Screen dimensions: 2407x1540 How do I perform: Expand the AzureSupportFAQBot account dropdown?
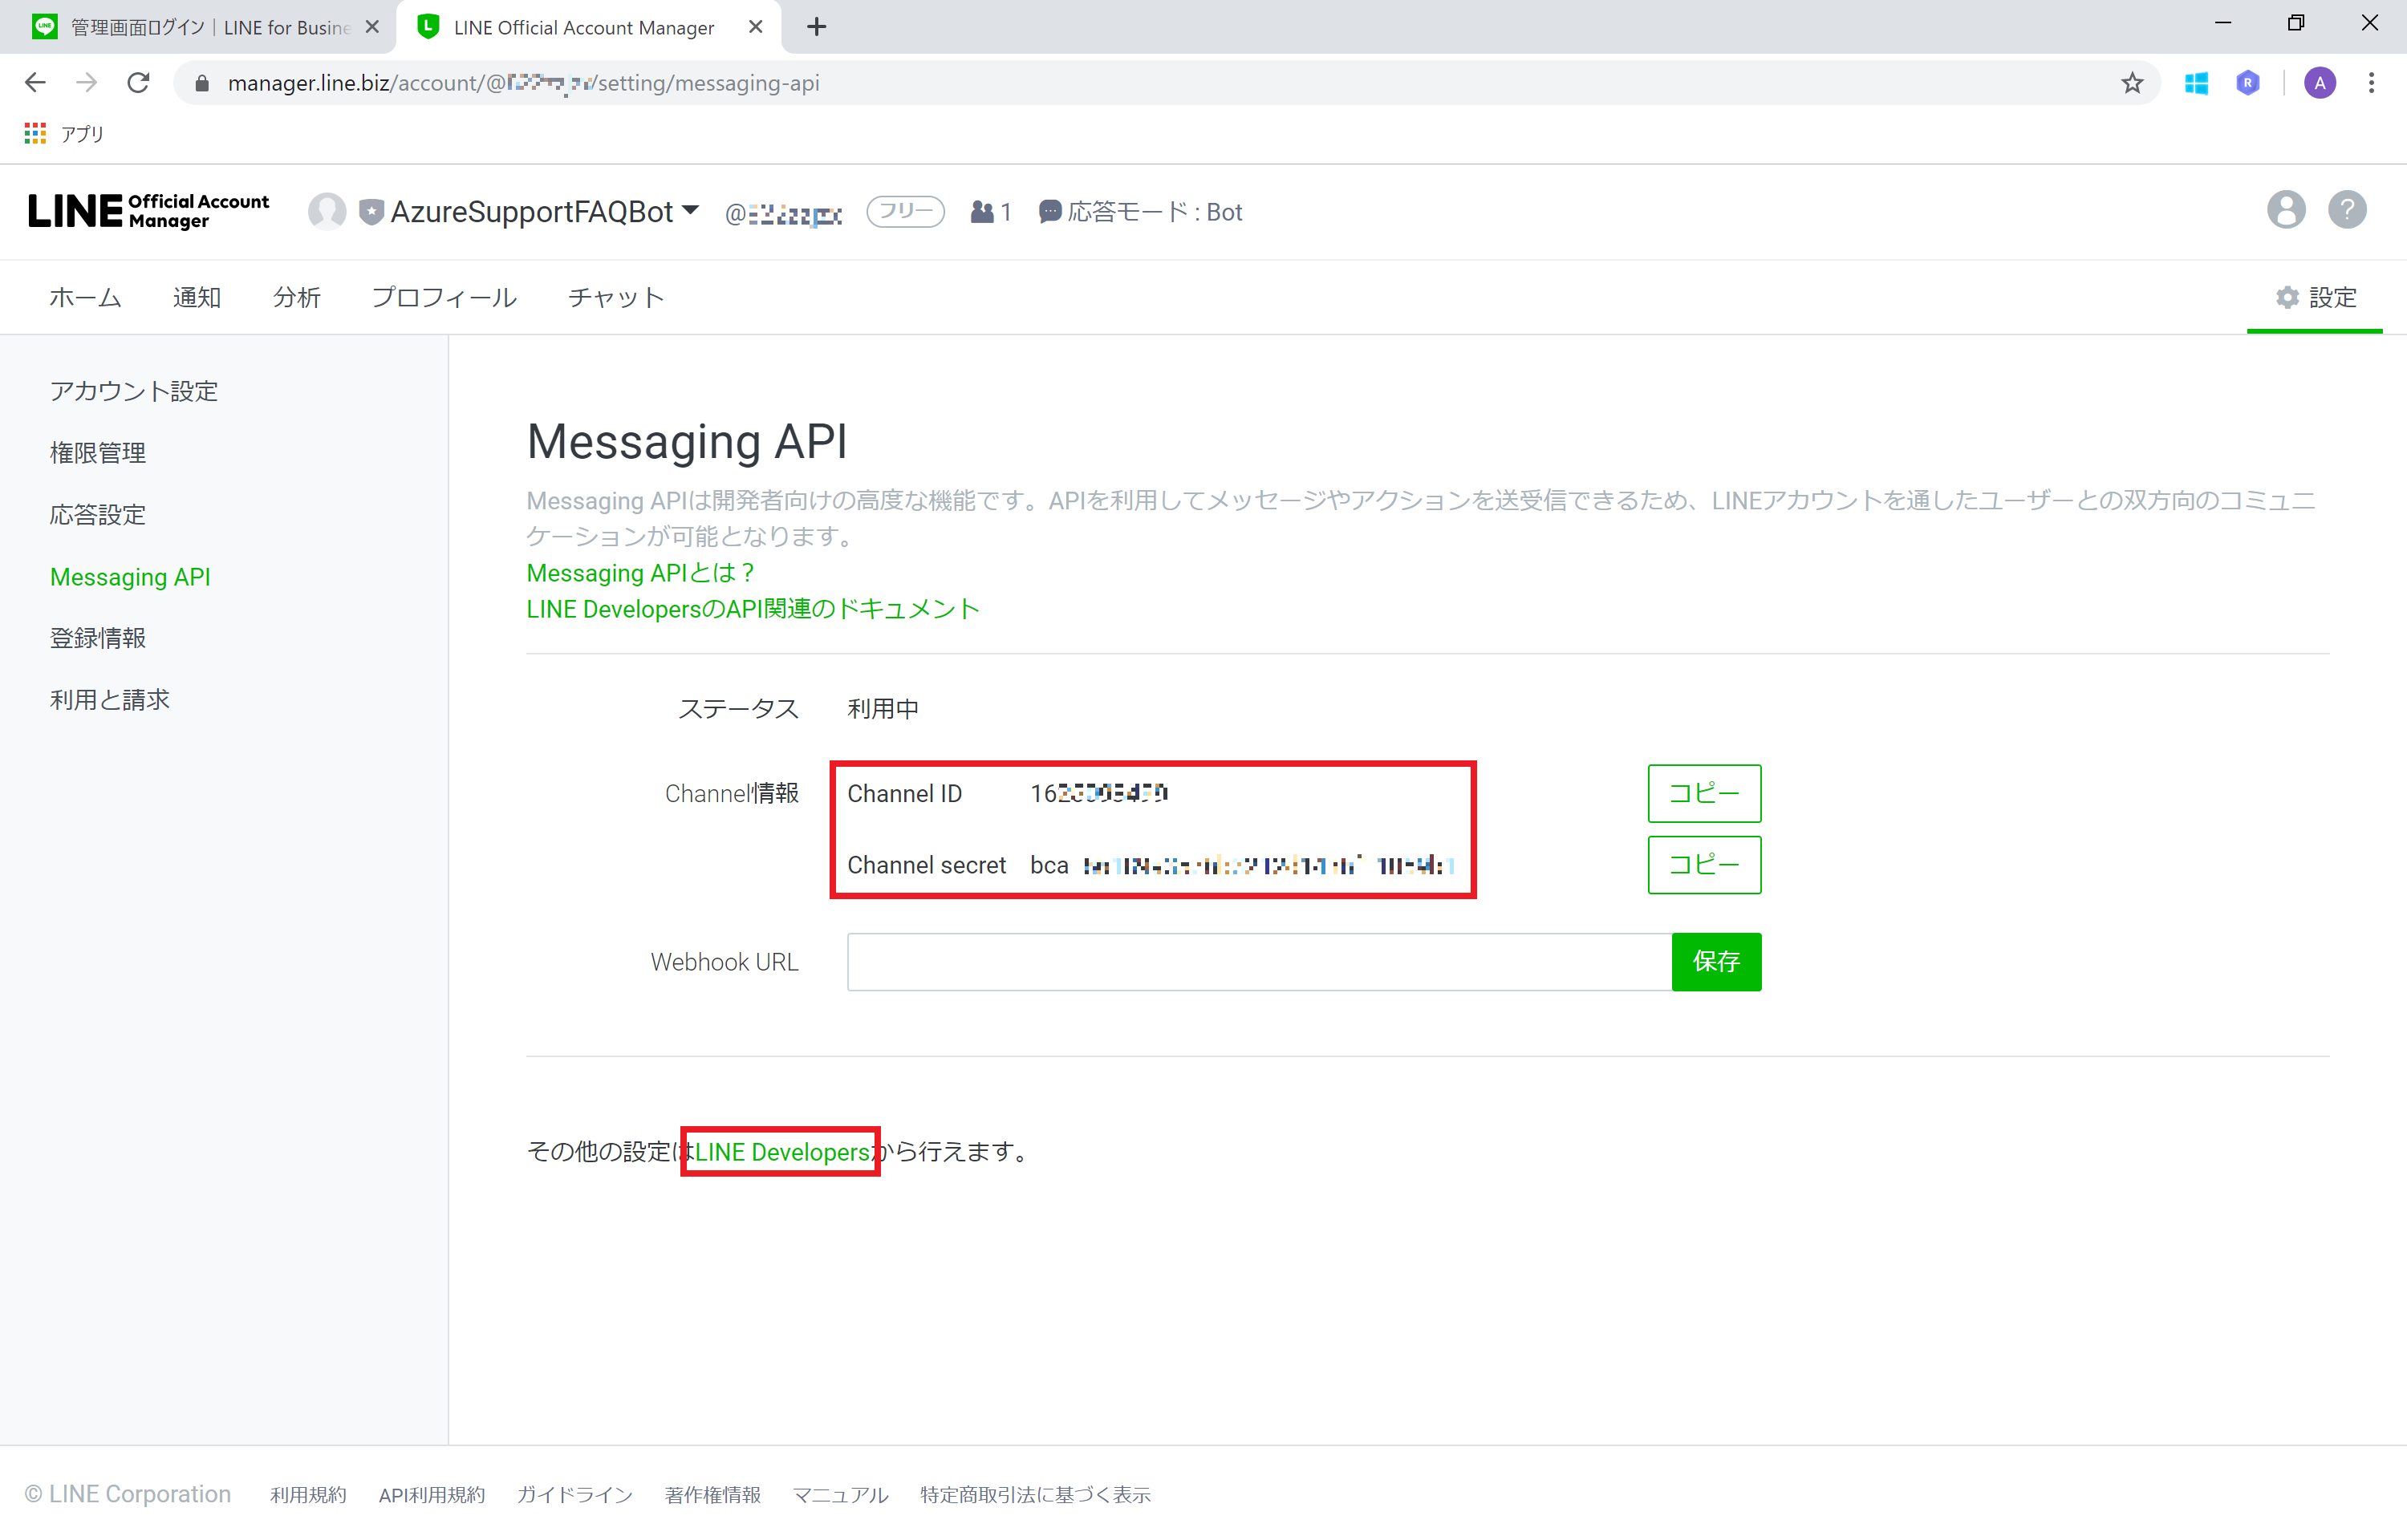[x=690, y=211]
